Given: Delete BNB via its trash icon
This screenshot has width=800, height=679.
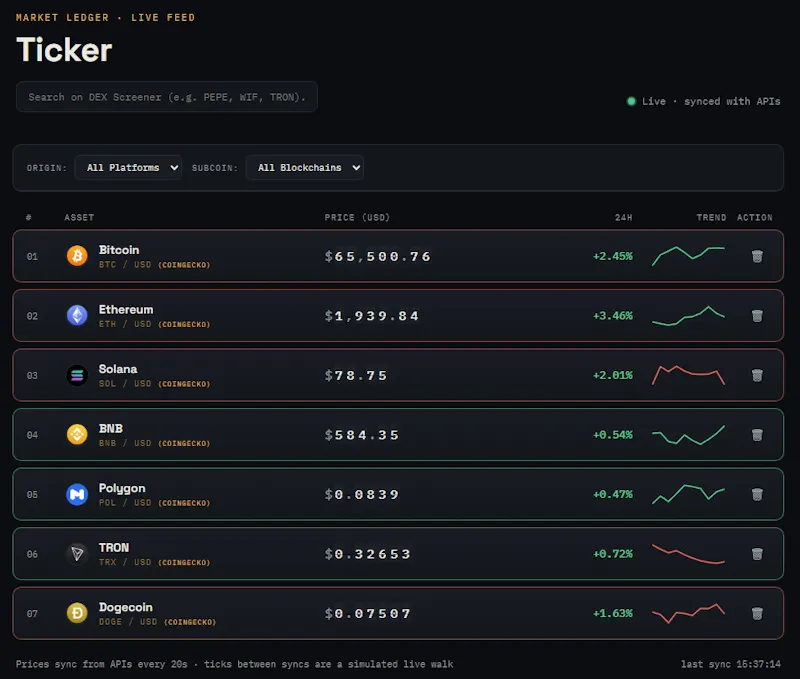Looking at the screenshot, I should tap(757, 435).
